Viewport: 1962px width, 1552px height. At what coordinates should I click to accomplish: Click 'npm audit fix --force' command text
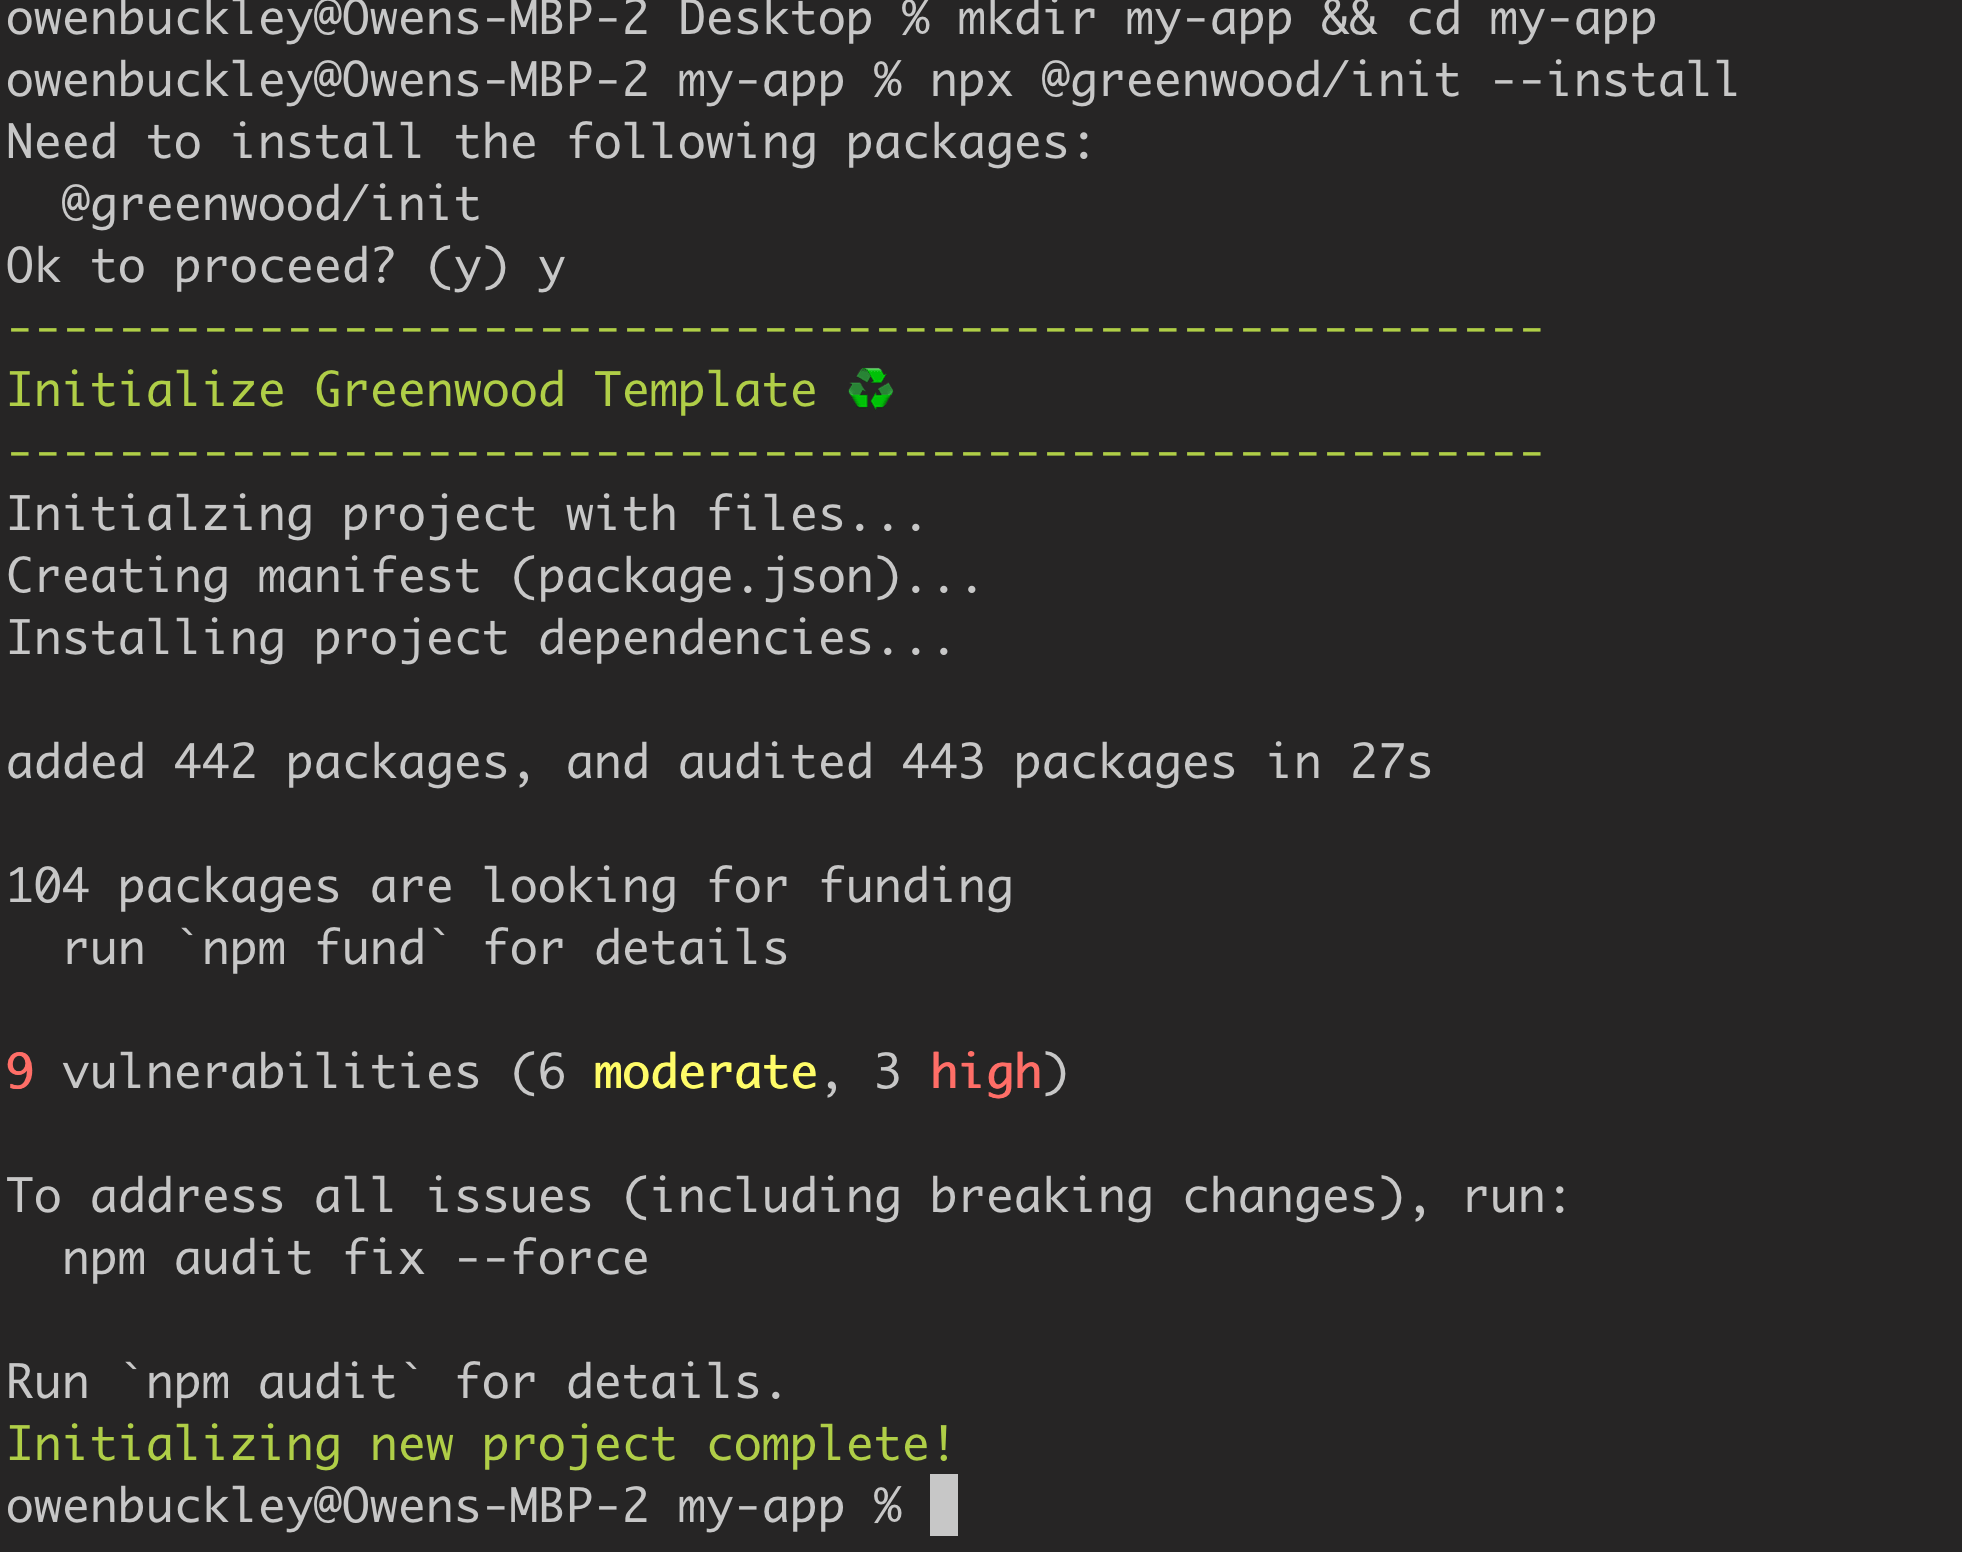pos(355,1258)
